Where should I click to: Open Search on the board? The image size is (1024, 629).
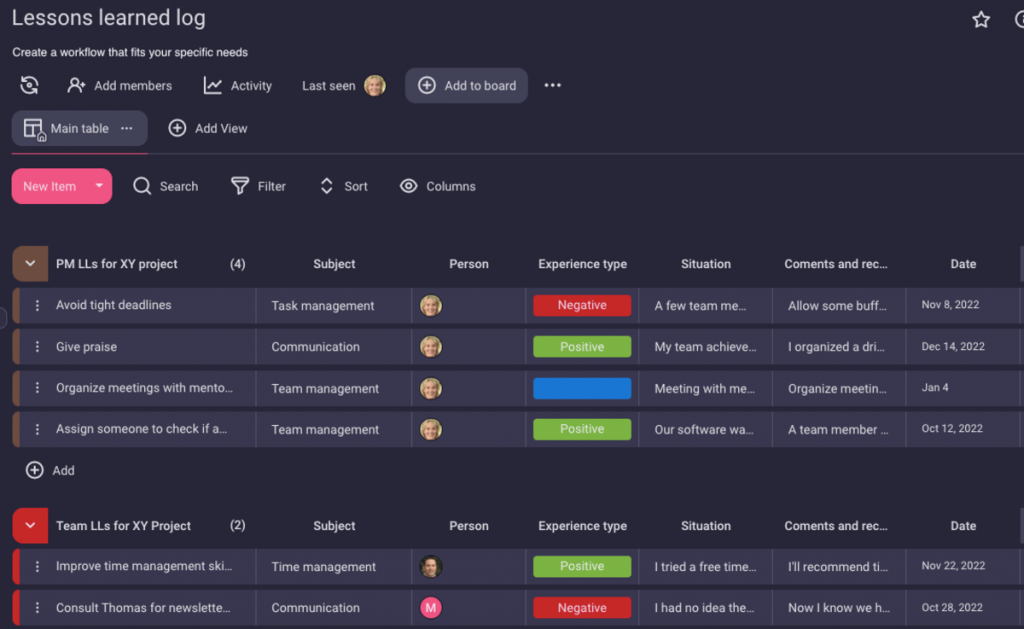click(165, 186)
